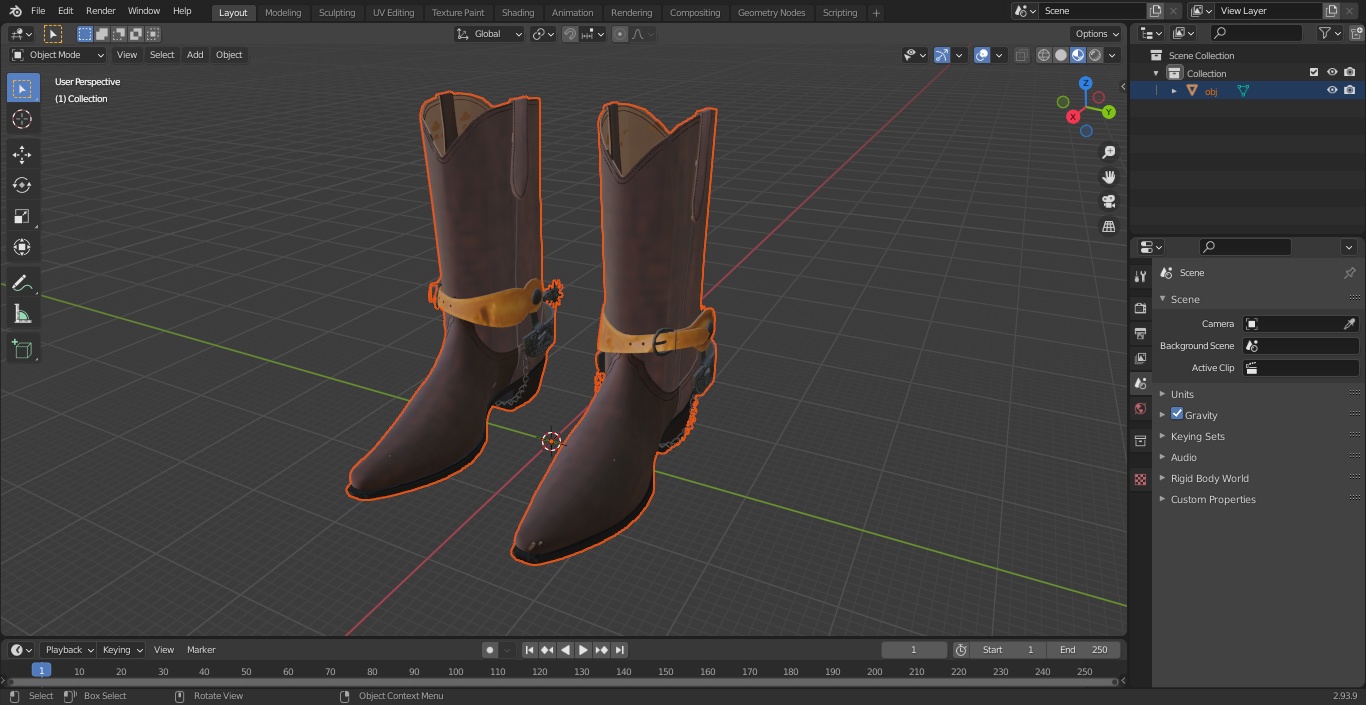The width and height of the screenshot is (1366, 705).
Task: Switch to the Sculpting workspace tab
Action: tap(337, 13)
